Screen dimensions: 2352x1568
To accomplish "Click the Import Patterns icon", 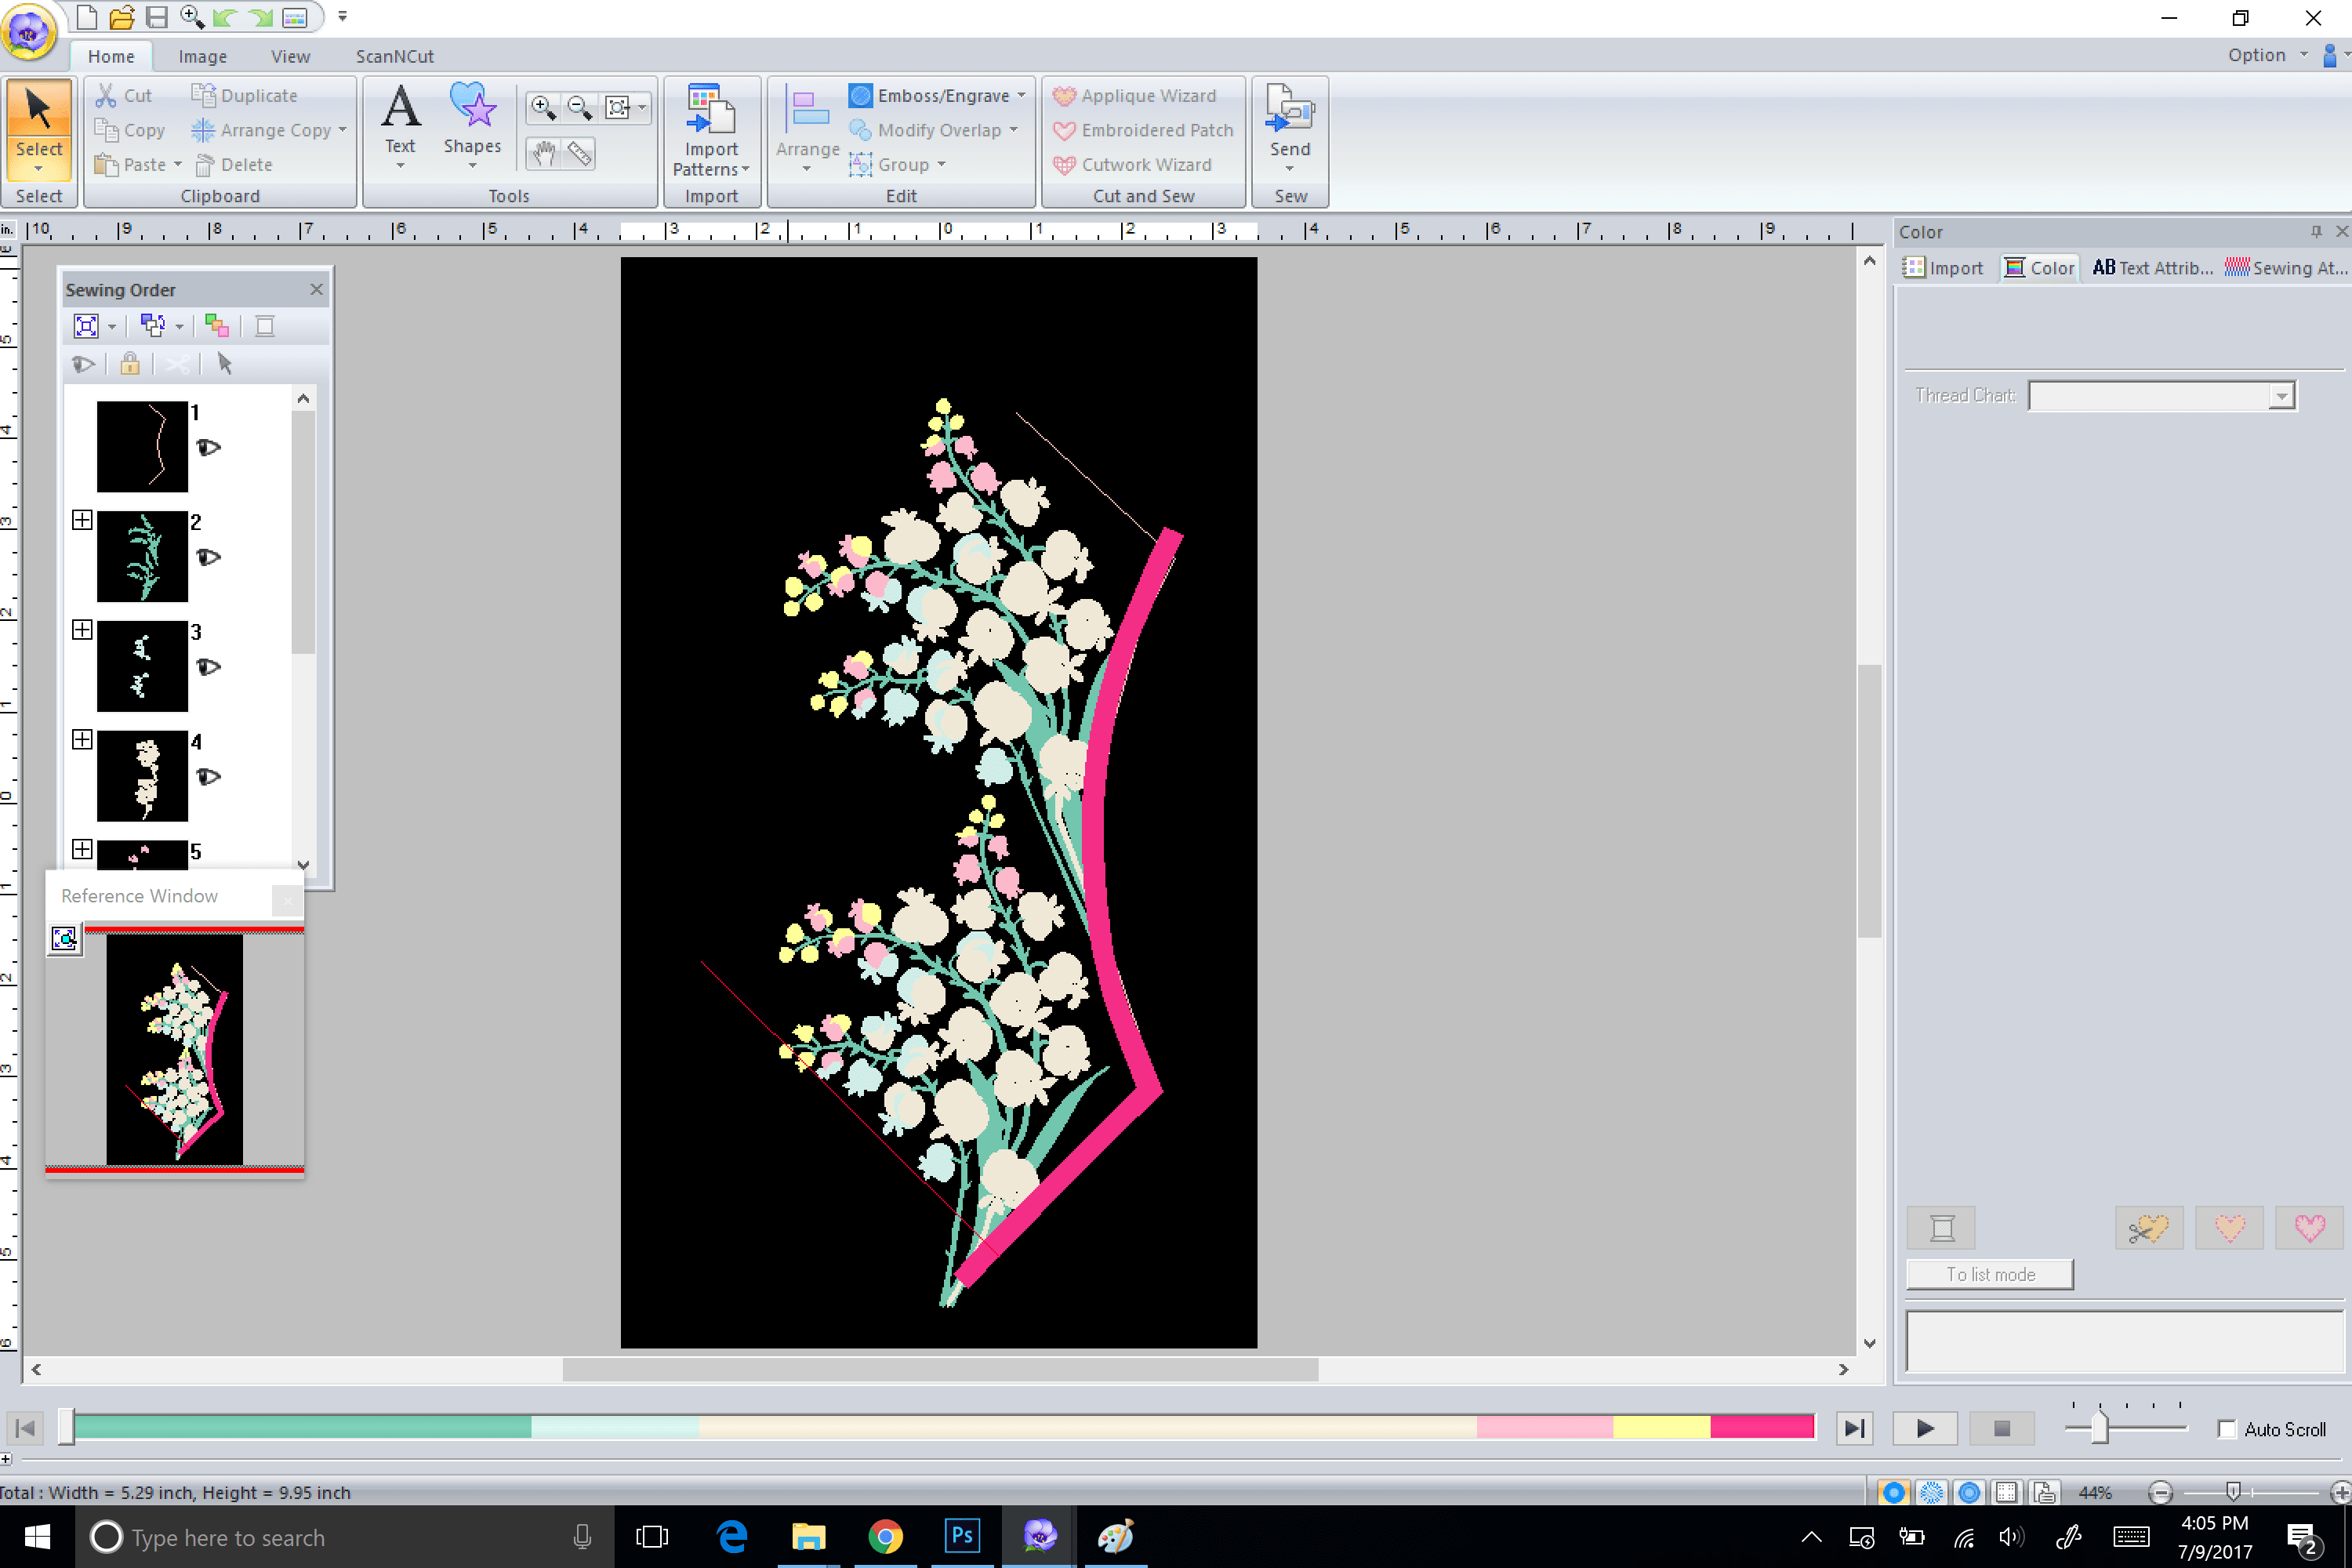I will (711, 110).
